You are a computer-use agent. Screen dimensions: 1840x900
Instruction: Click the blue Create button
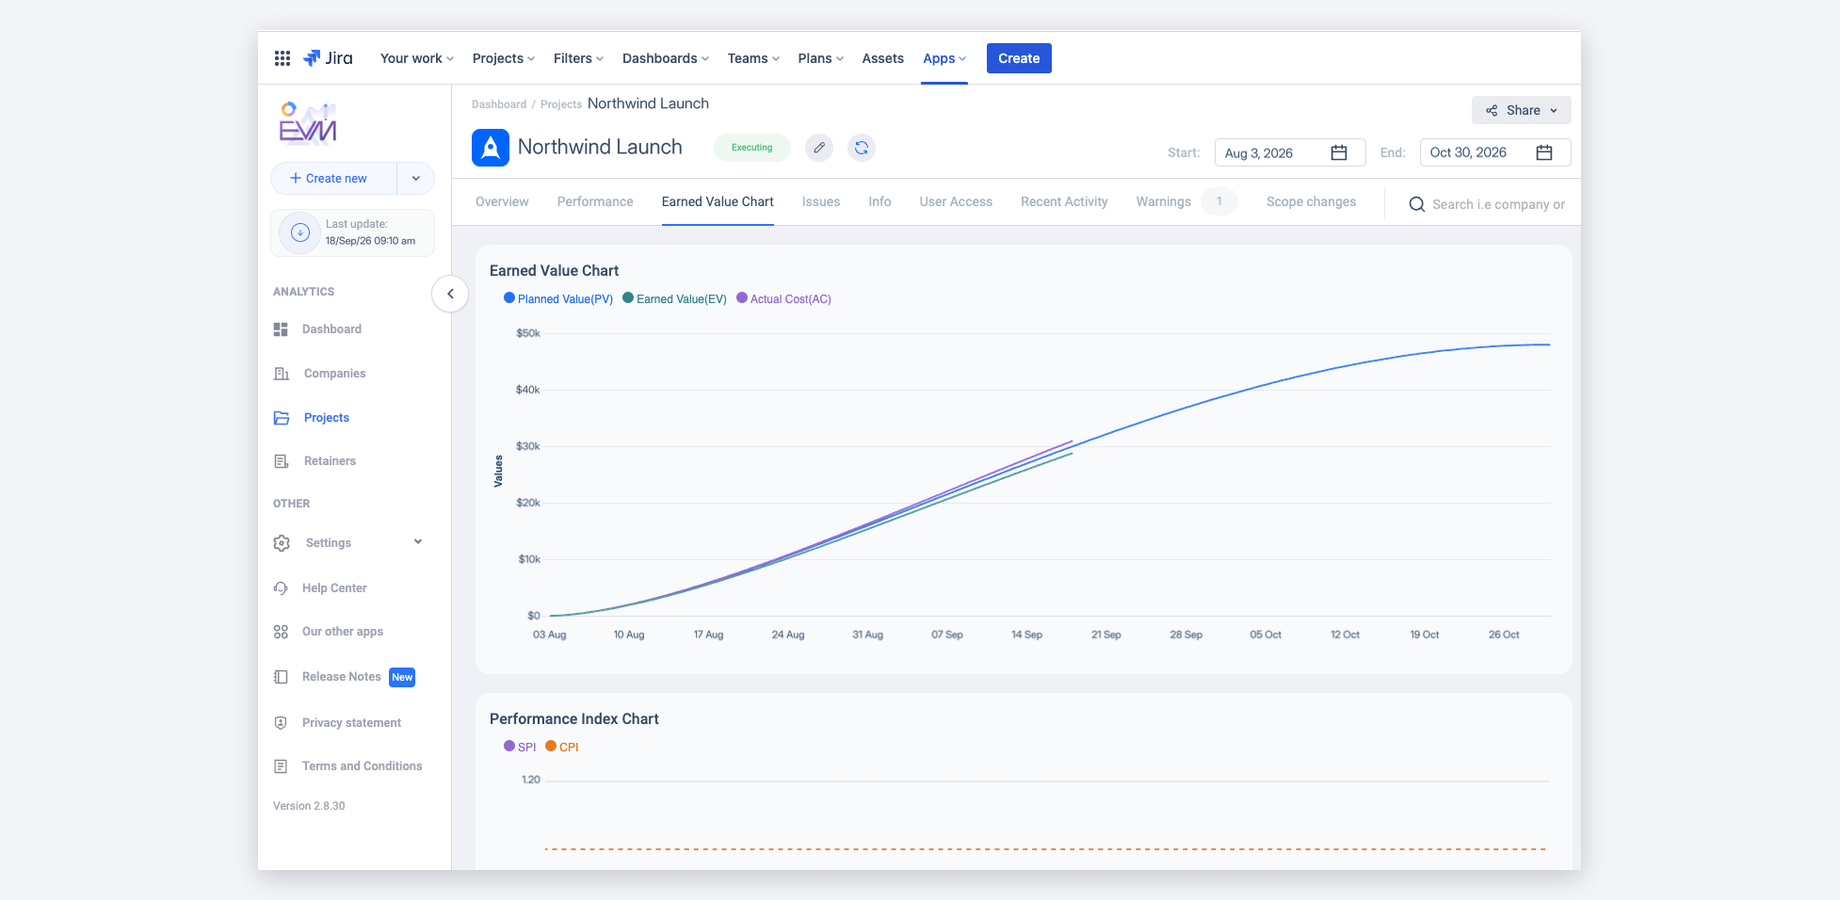(1019, 58)
